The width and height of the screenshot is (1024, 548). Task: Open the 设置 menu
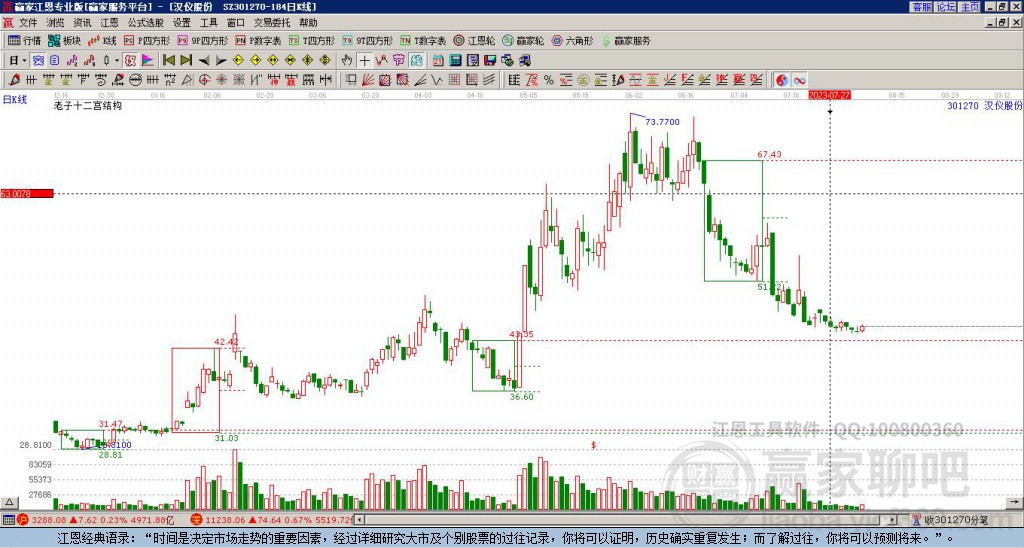coord(182,23)
